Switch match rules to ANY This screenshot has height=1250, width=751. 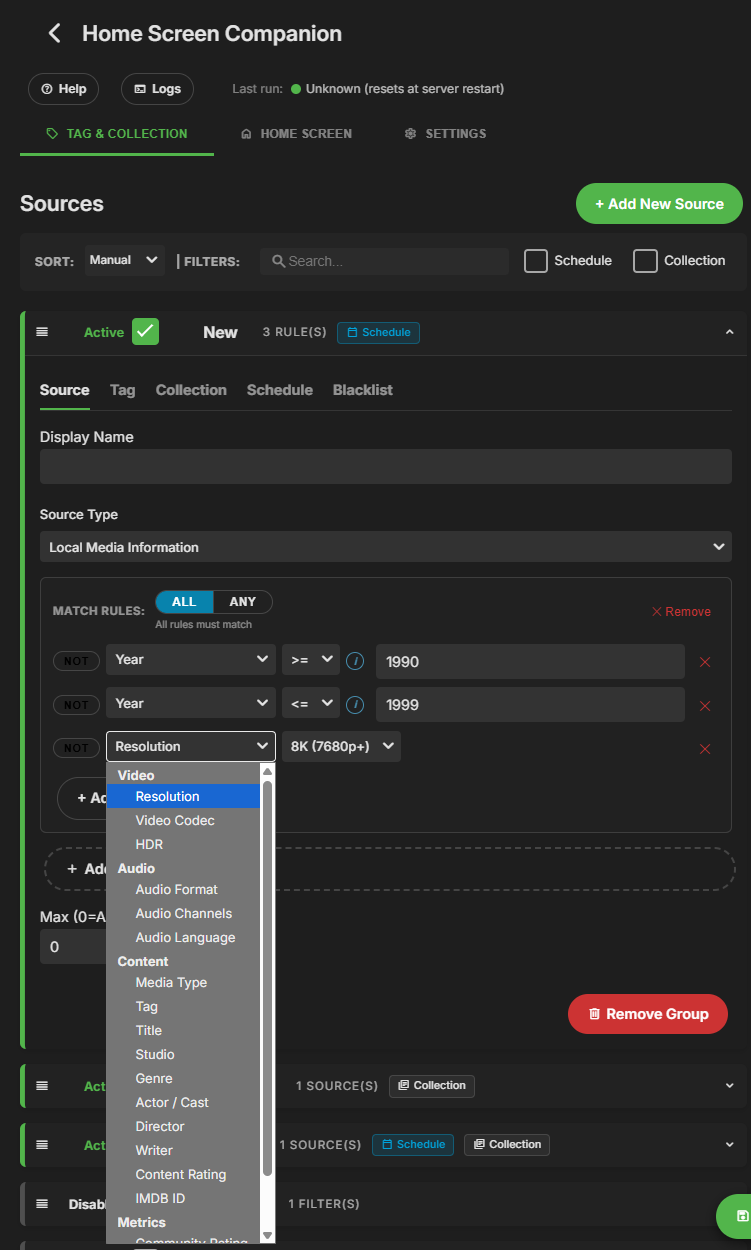[x=242, y=602]
